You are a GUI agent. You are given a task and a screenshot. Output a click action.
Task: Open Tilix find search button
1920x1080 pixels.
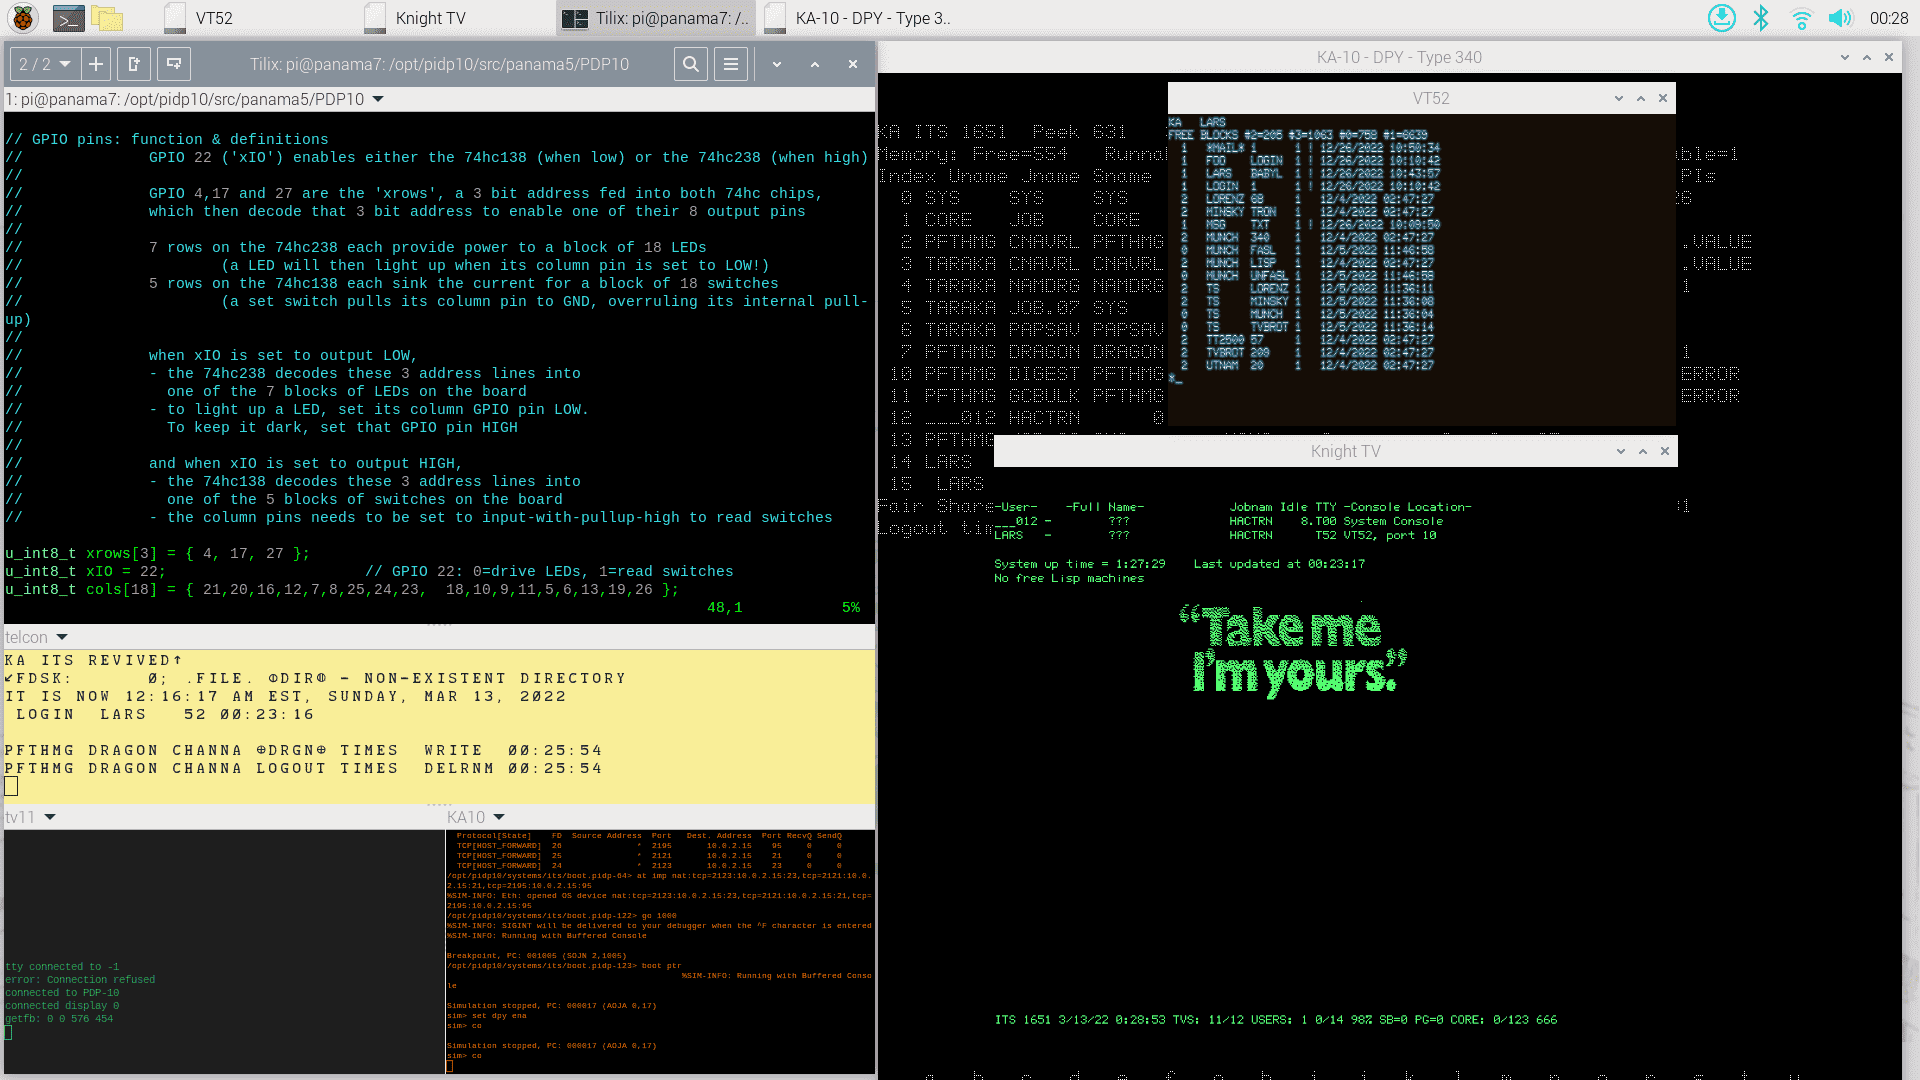coord(690,64)
